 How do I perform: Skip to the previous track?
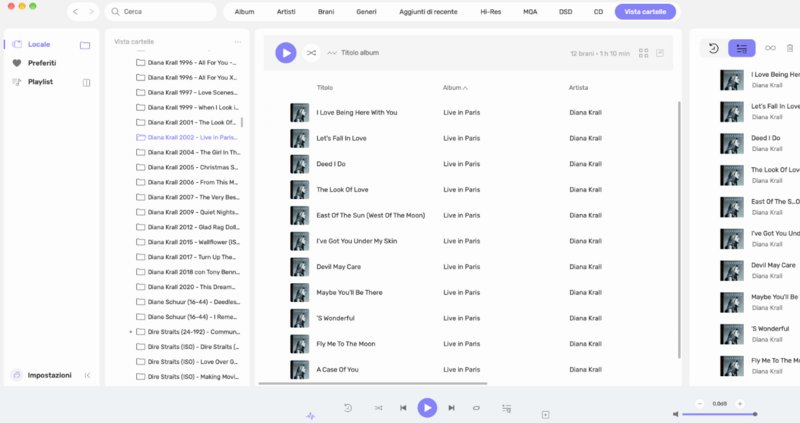pyautogui.click(x=403, y=408)
